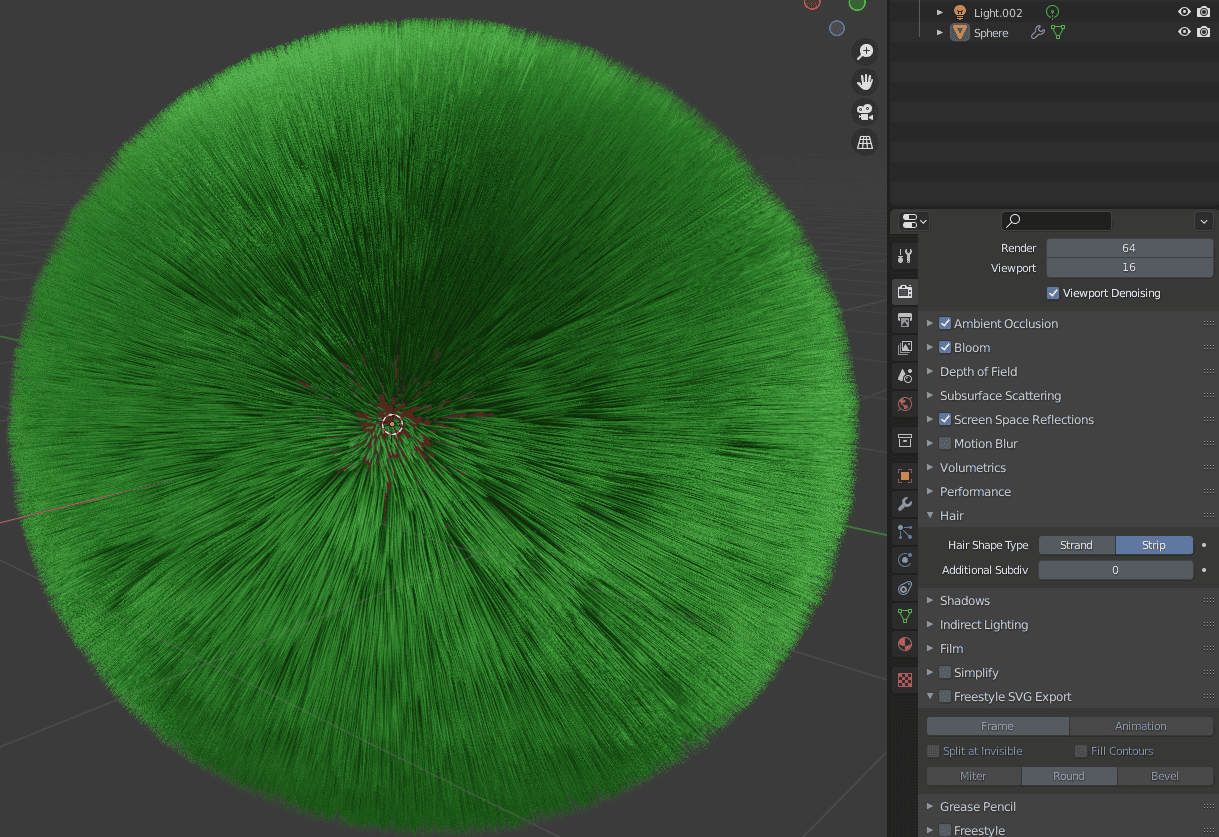Click the viewport zoom magnifier icon
This screenshot has height=837, width=1219.
[x=865, y=52]
